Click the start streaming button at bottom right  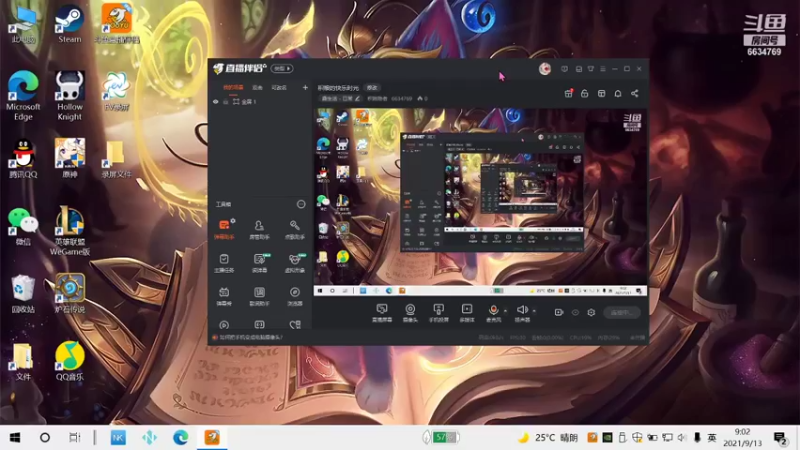click(x=622, y=312)
